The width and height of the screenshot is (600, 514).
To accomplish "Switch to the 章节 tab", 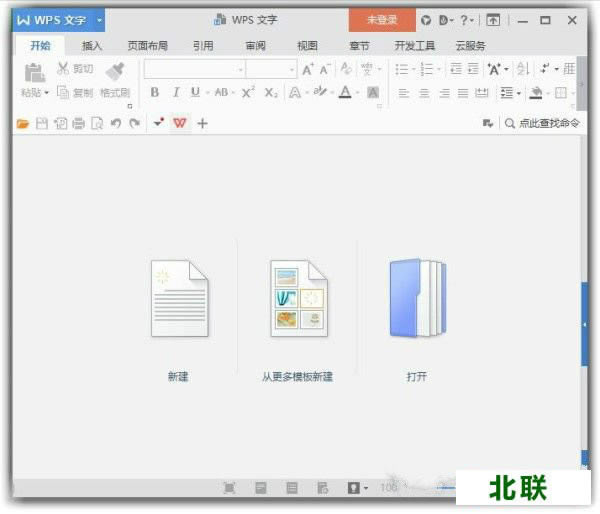I will click(359, 46).
